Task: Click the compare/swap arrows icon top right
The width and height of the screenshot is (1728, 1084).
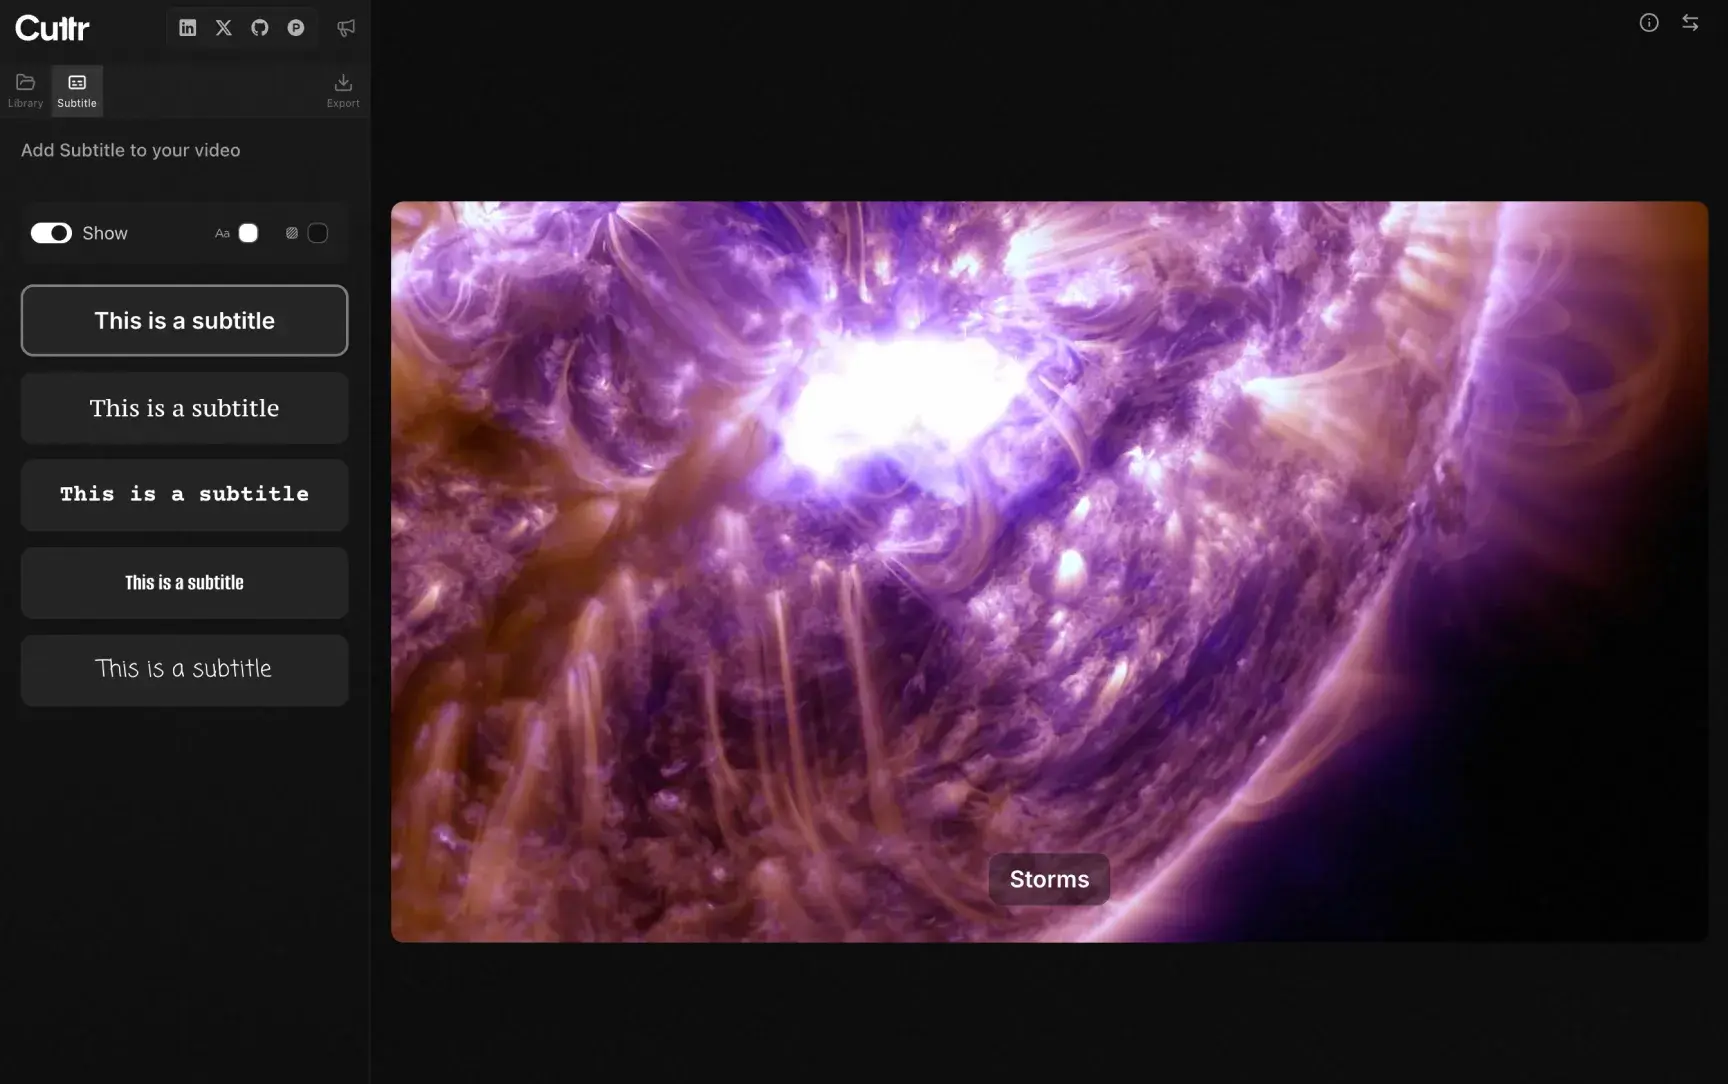Action: (x=1690, y=22)
